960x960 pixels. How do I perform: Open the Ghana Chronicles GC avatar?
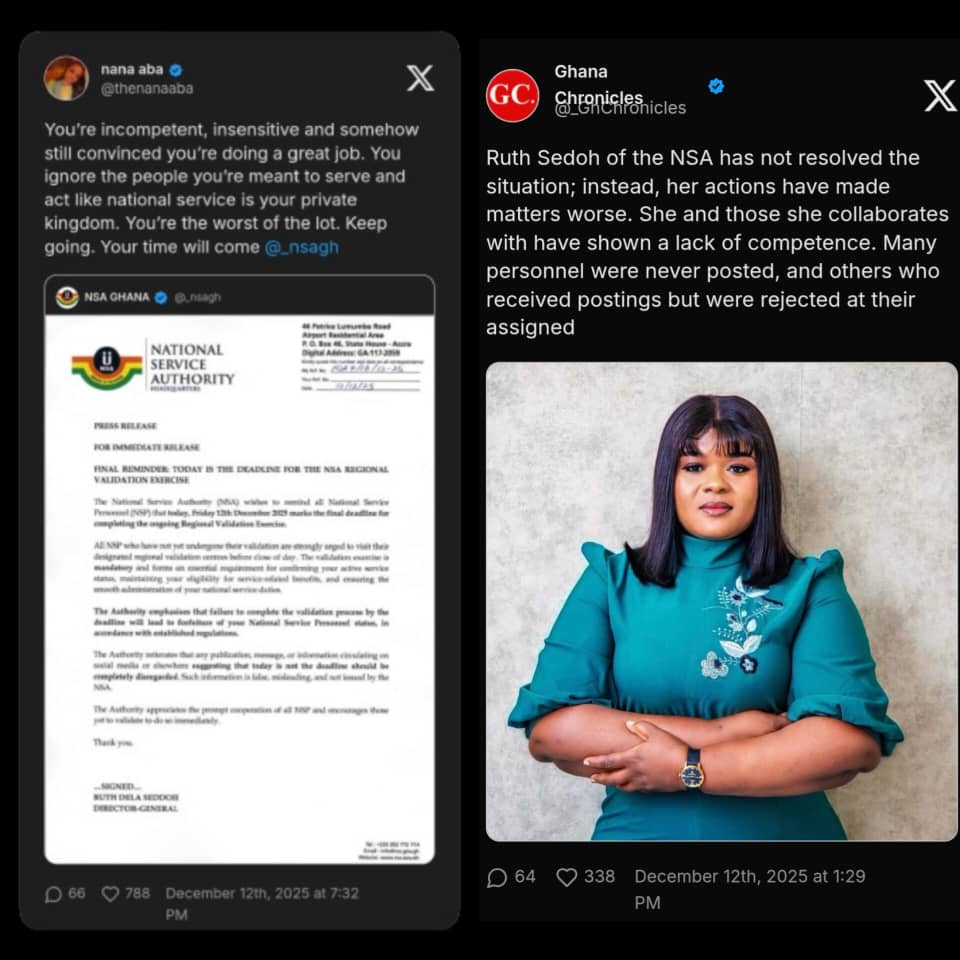point(512,96)
